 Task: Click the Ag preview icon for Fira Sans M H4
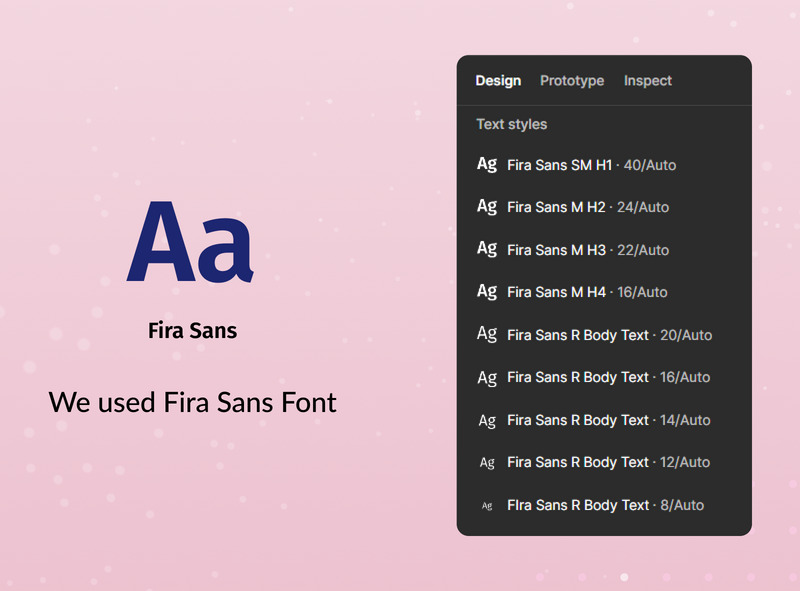coord(487,292)
